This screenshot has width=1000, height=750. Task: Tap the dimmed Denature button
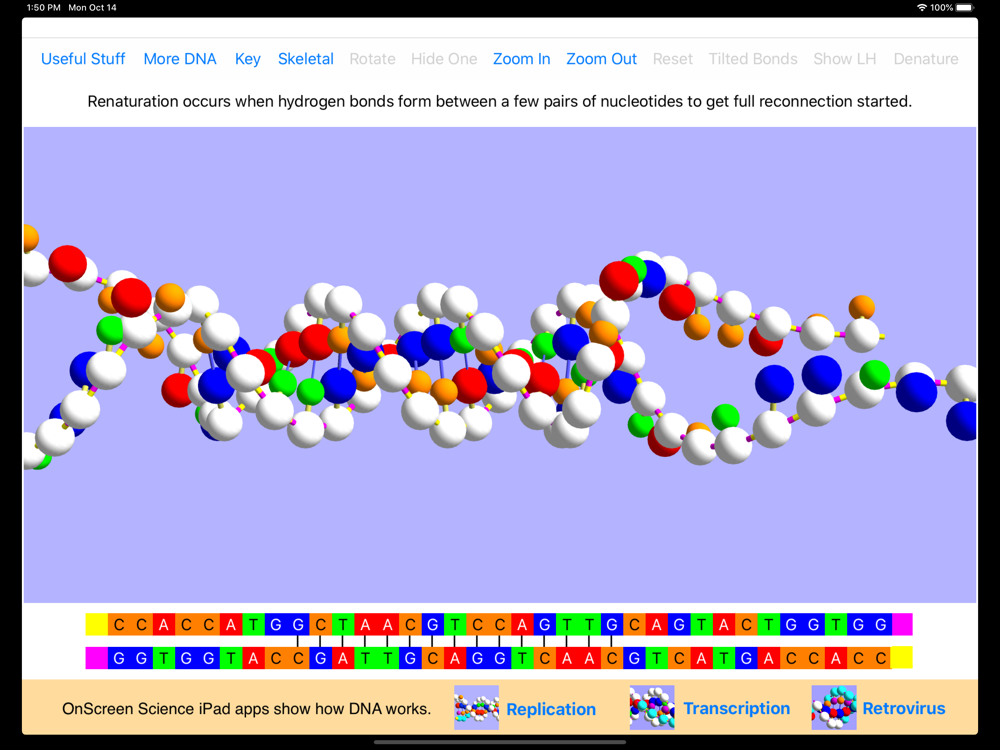[926, 59]
